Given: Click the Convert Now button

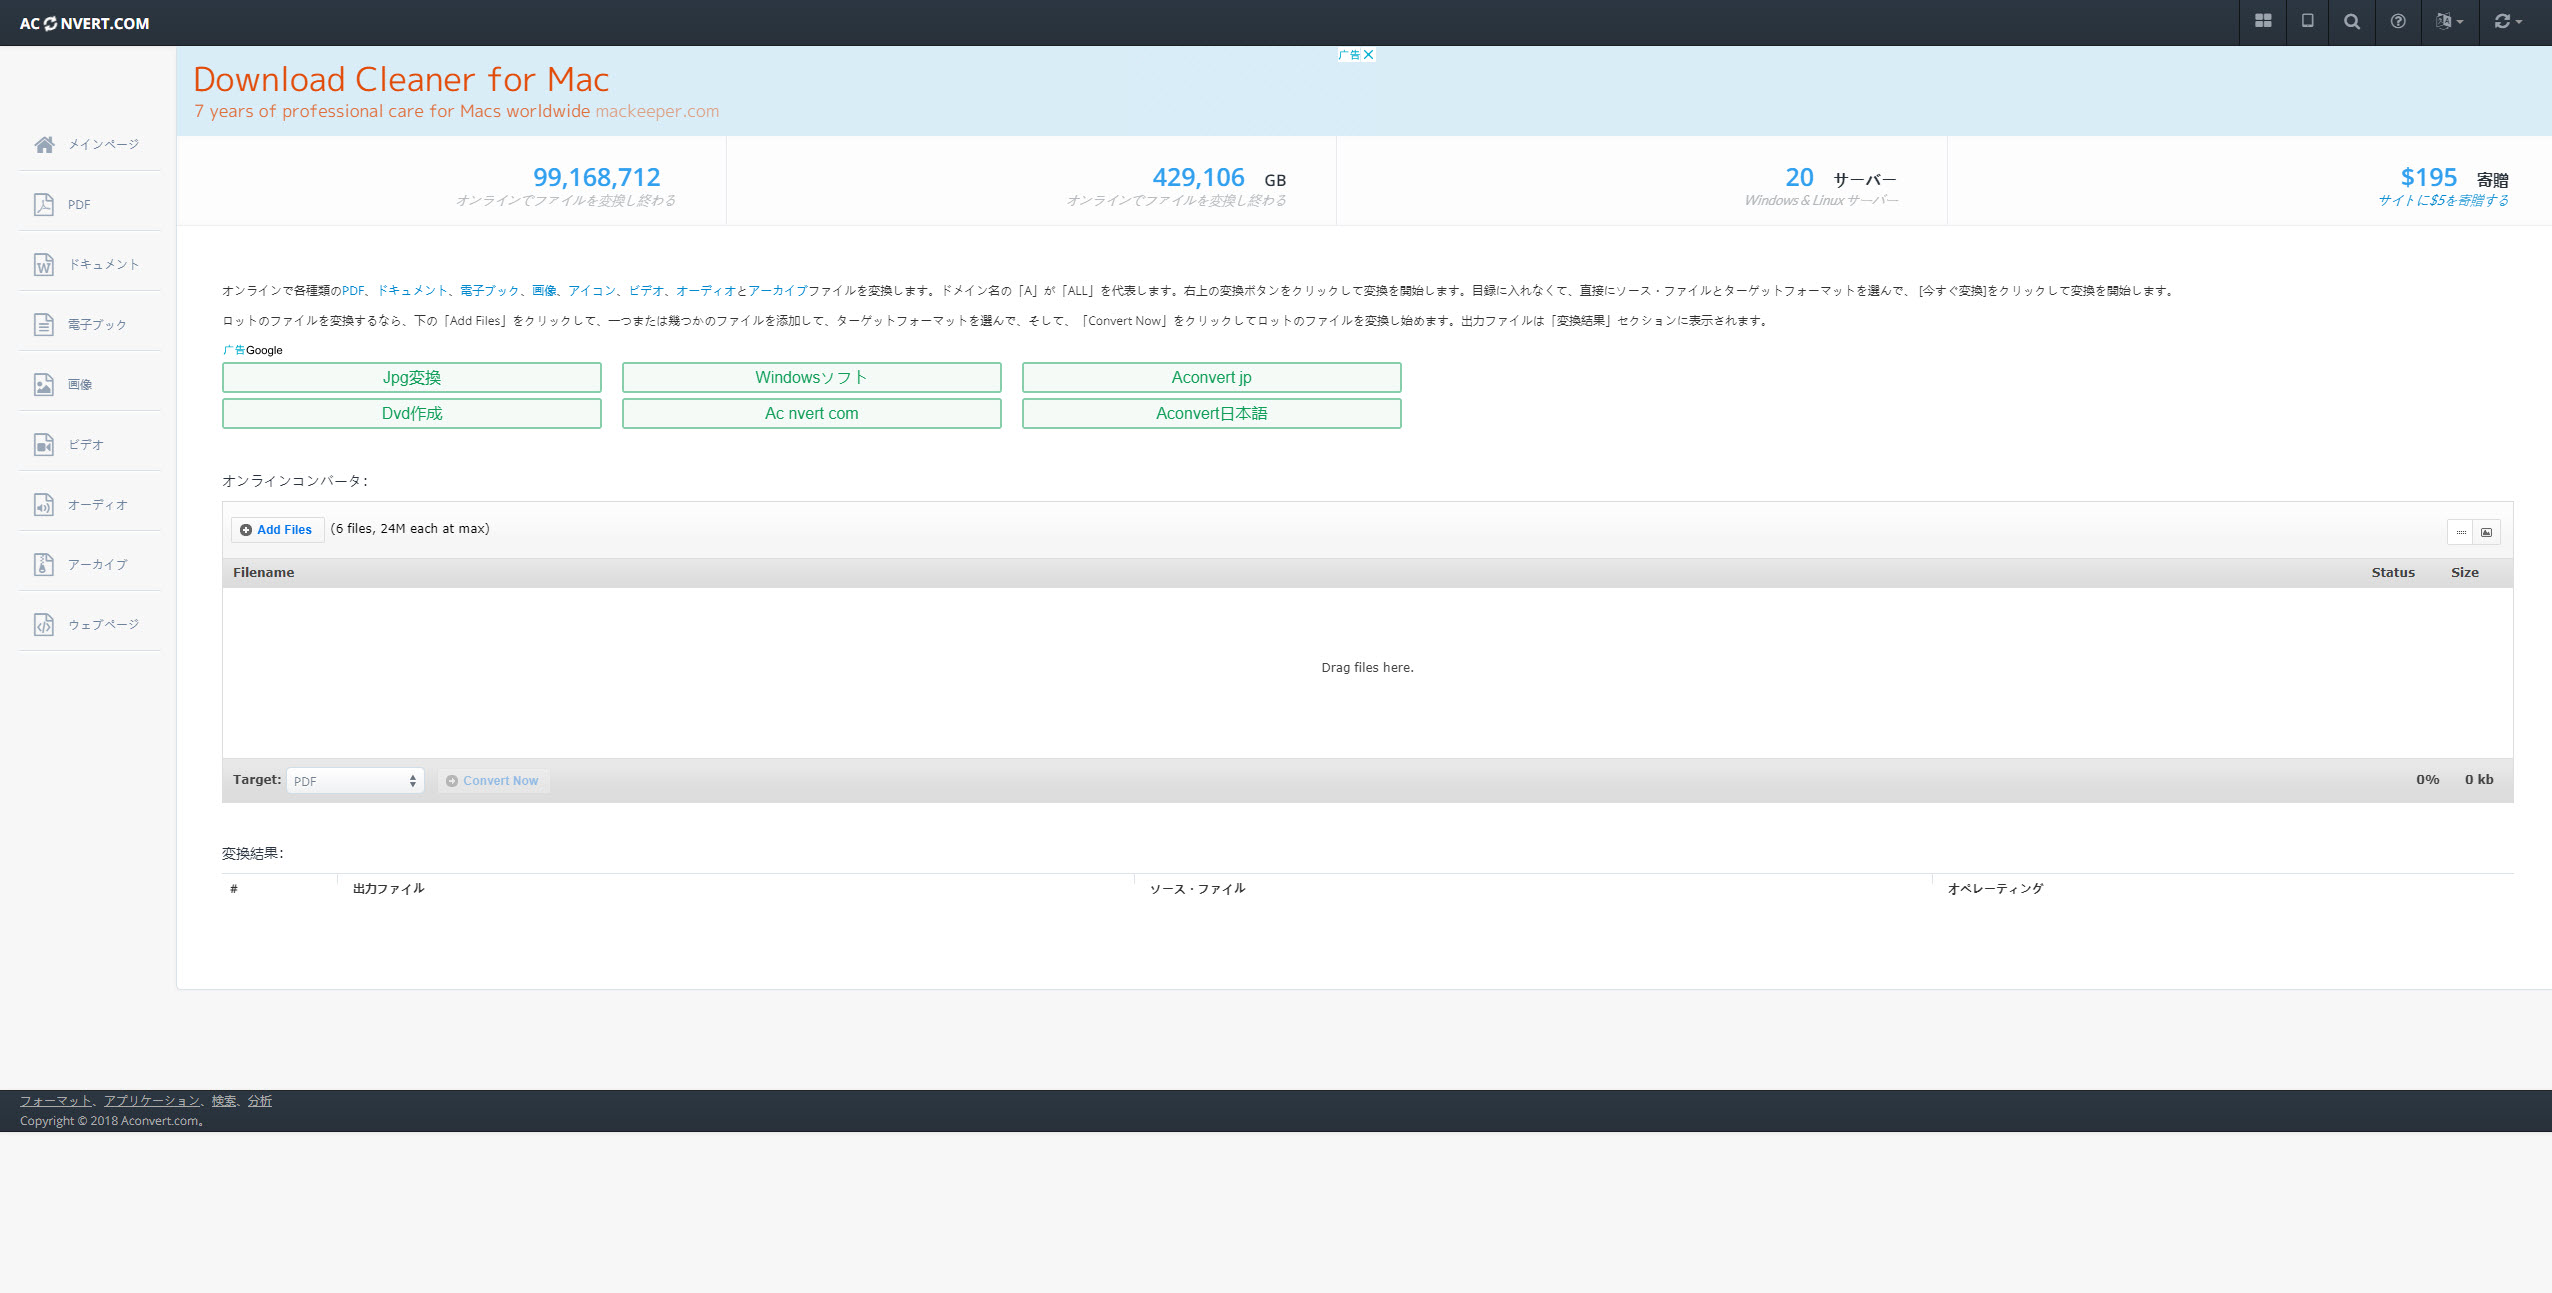Looking at the screenshot, I should (493, 781).
